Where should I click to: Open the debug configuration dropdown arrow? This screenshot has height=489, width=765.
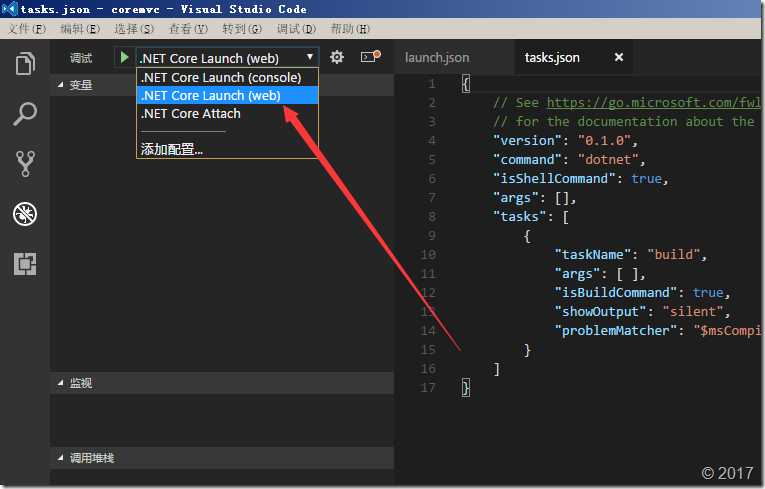pyautogui.click(x=310, y=58)
